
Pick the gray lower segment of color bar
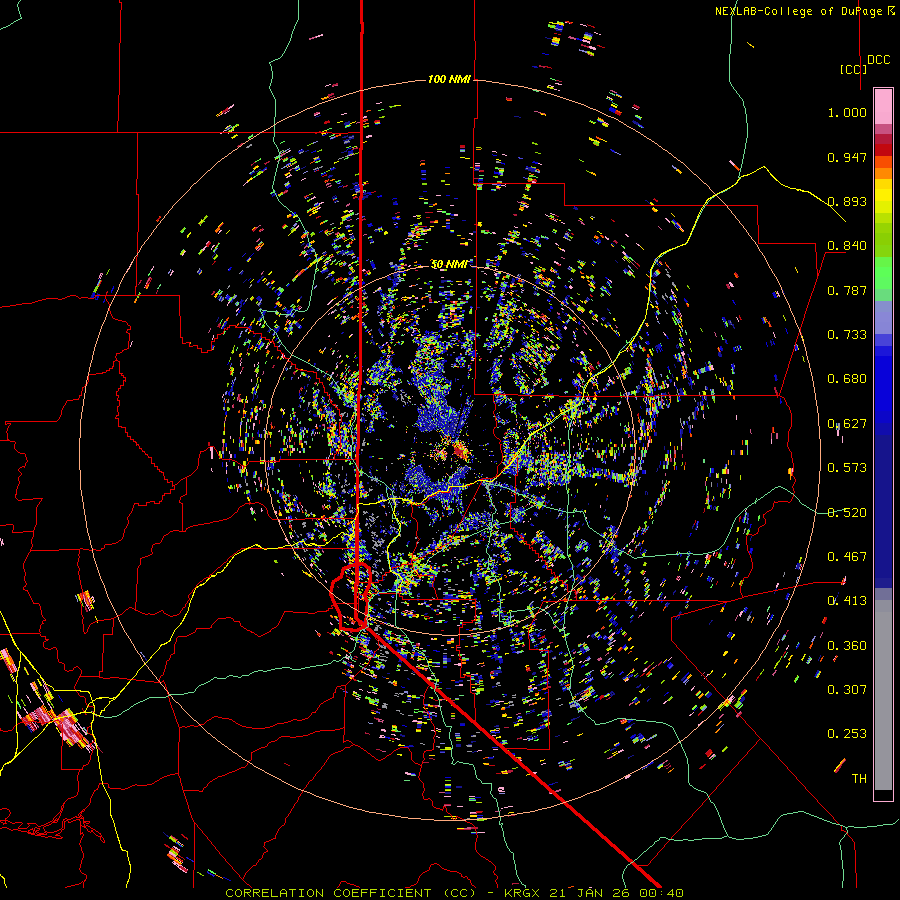point(883,695)
